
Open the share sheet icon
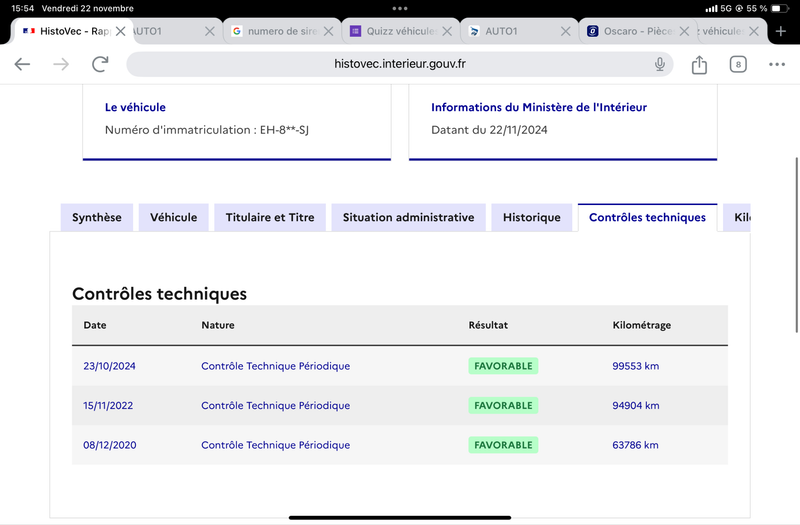pos(699,64)
